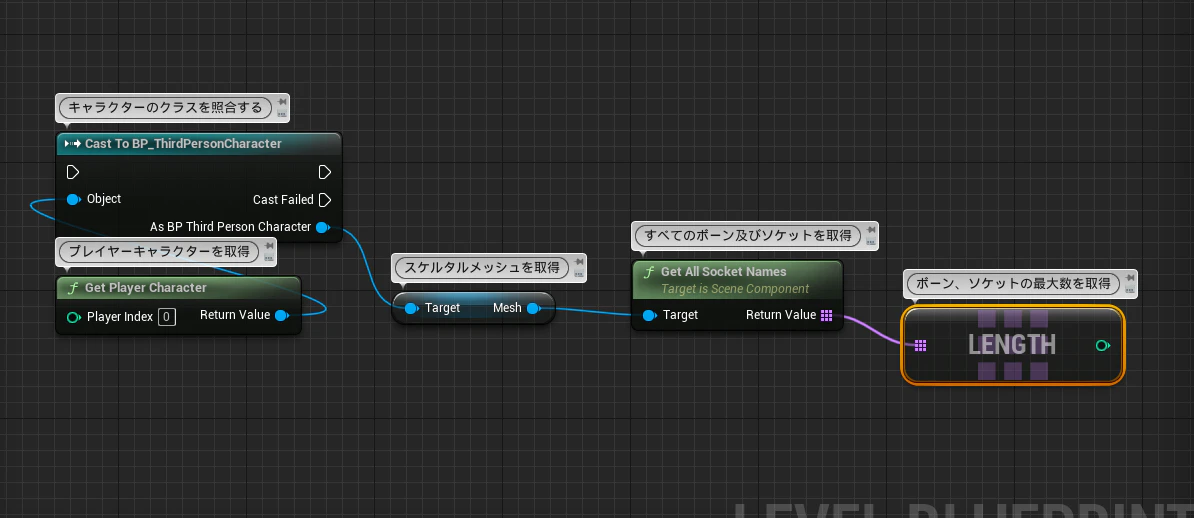This screenshot has width=1194, height=518.
Task: Click the As BP Third Person Character pin
Action: click(322, 227)
